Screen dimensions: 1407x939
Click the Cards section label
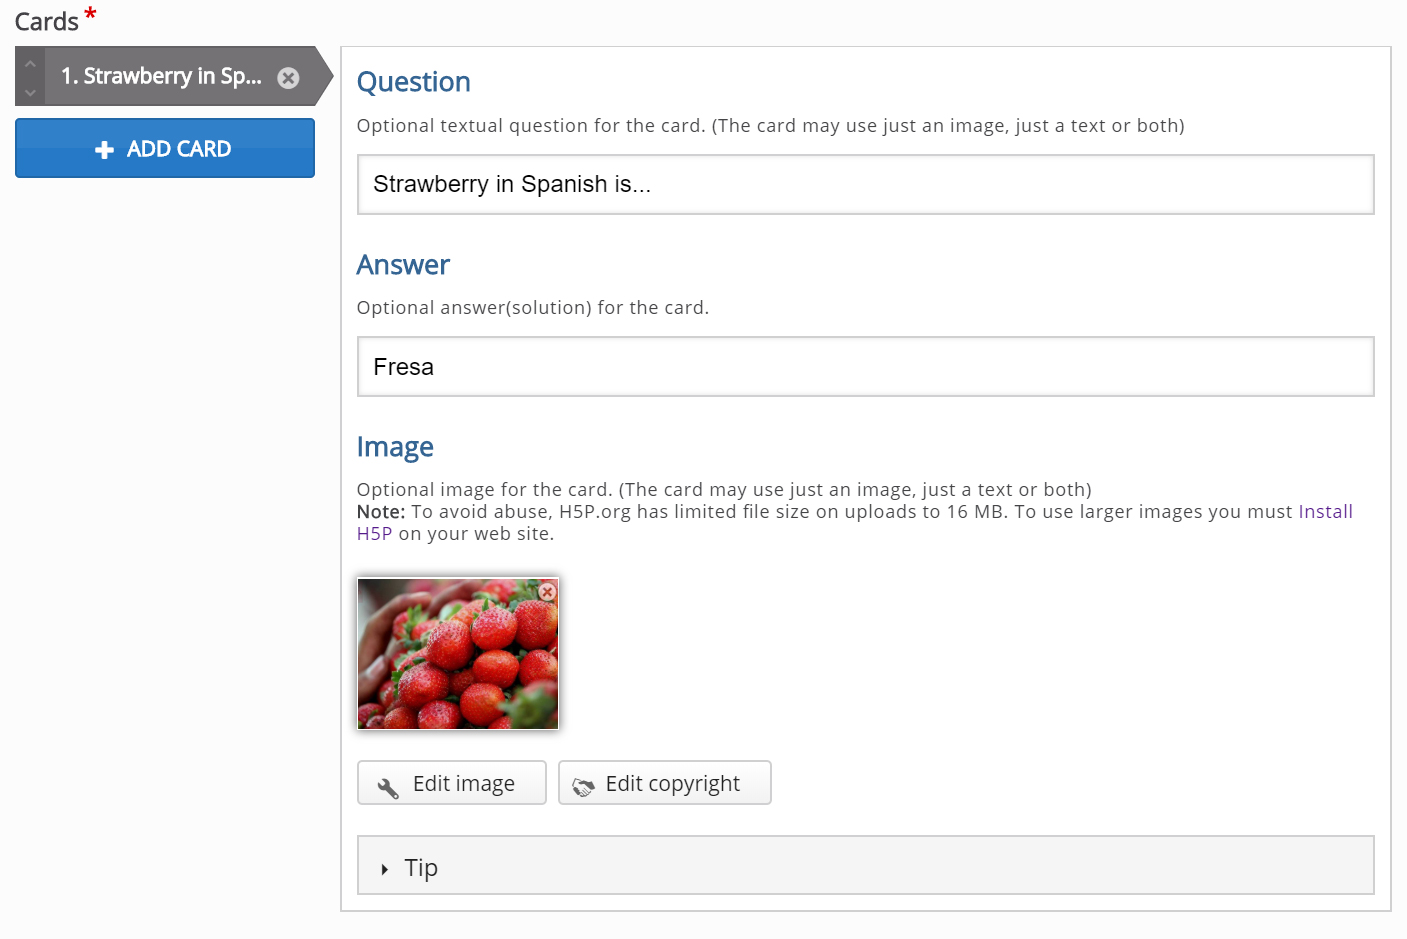click(x=47, y=21)
